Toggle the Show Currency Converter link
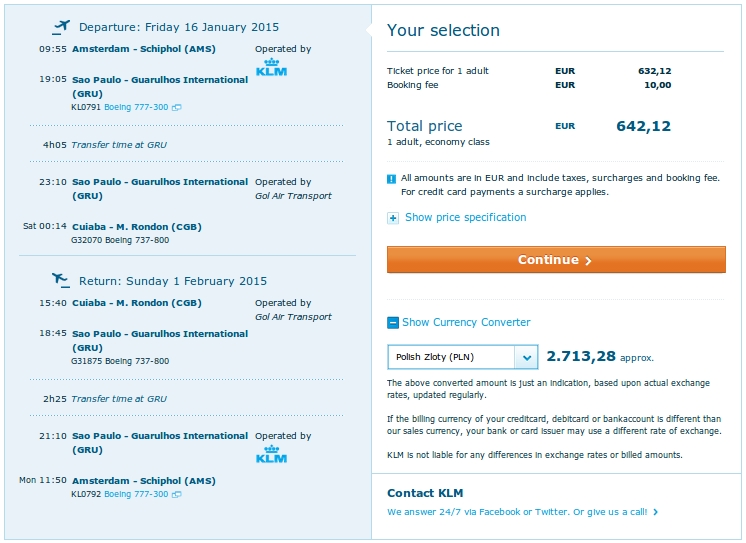 466,322
